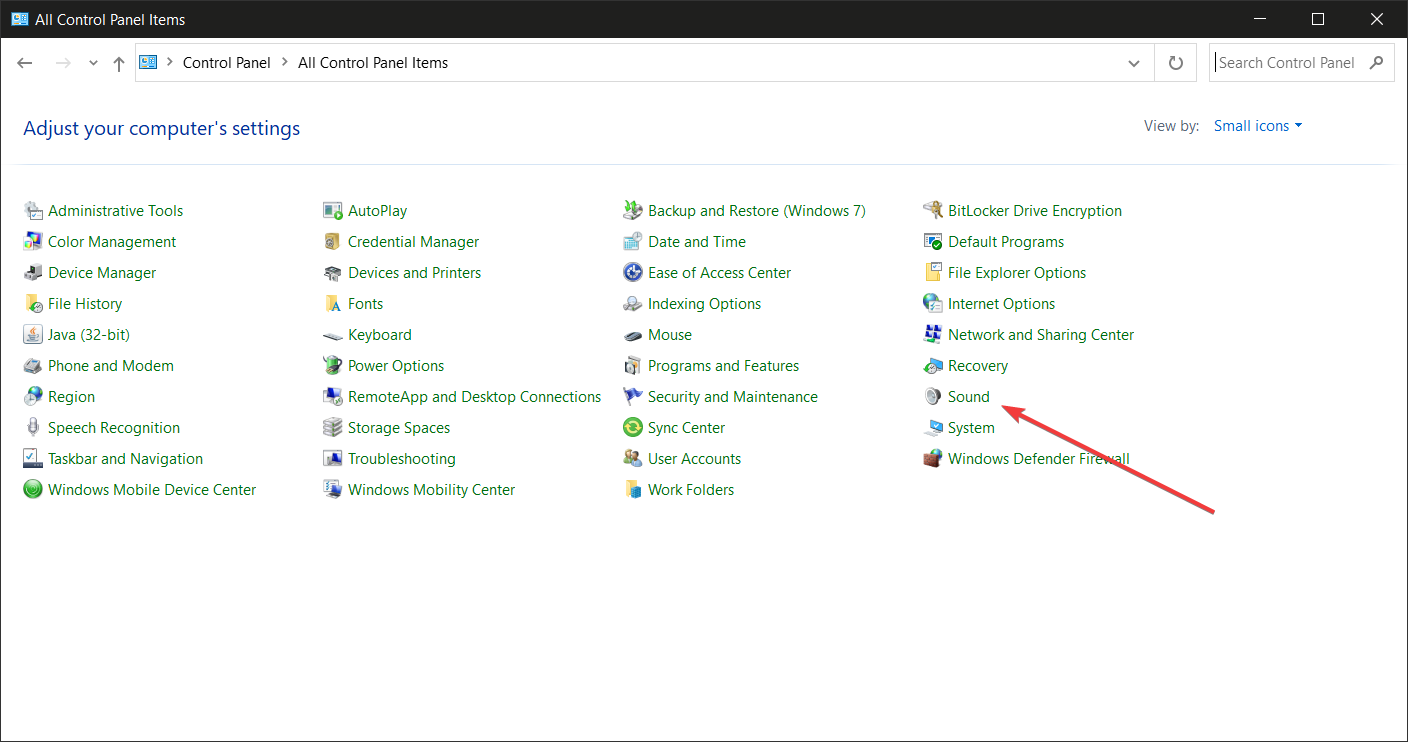Open Programs and Features link
This screenshot has width=1408, height=742.
(x=723, y=366)
